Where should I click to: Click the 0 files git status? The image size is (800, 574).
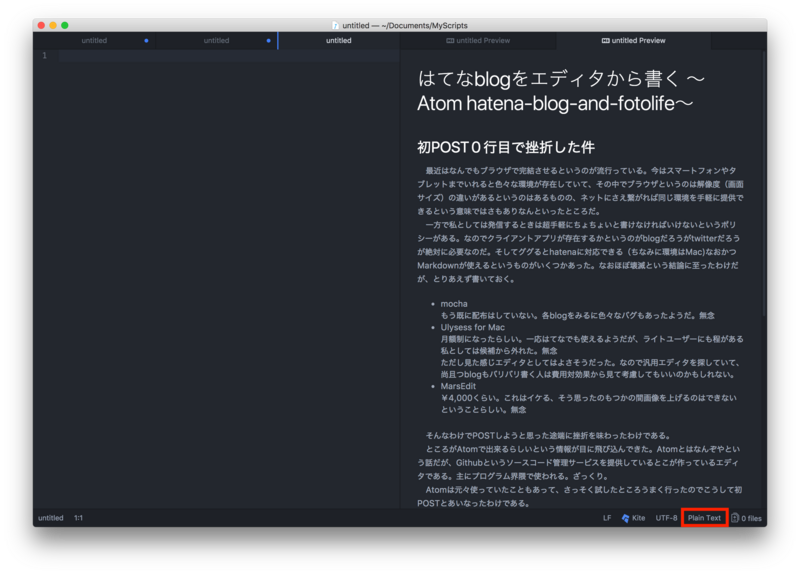(x=751, y=518)
